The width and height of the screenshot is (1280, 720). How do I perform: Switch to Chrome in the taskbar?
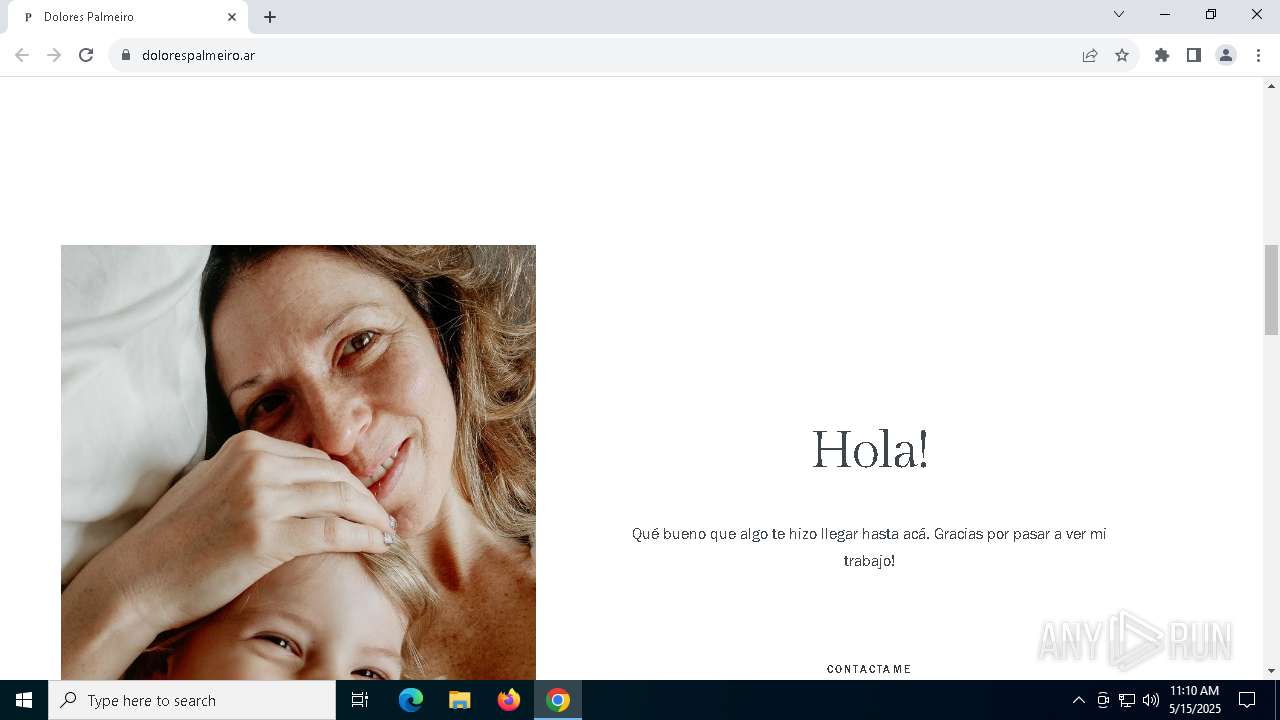pyautogui.click(x=558, y=700)
